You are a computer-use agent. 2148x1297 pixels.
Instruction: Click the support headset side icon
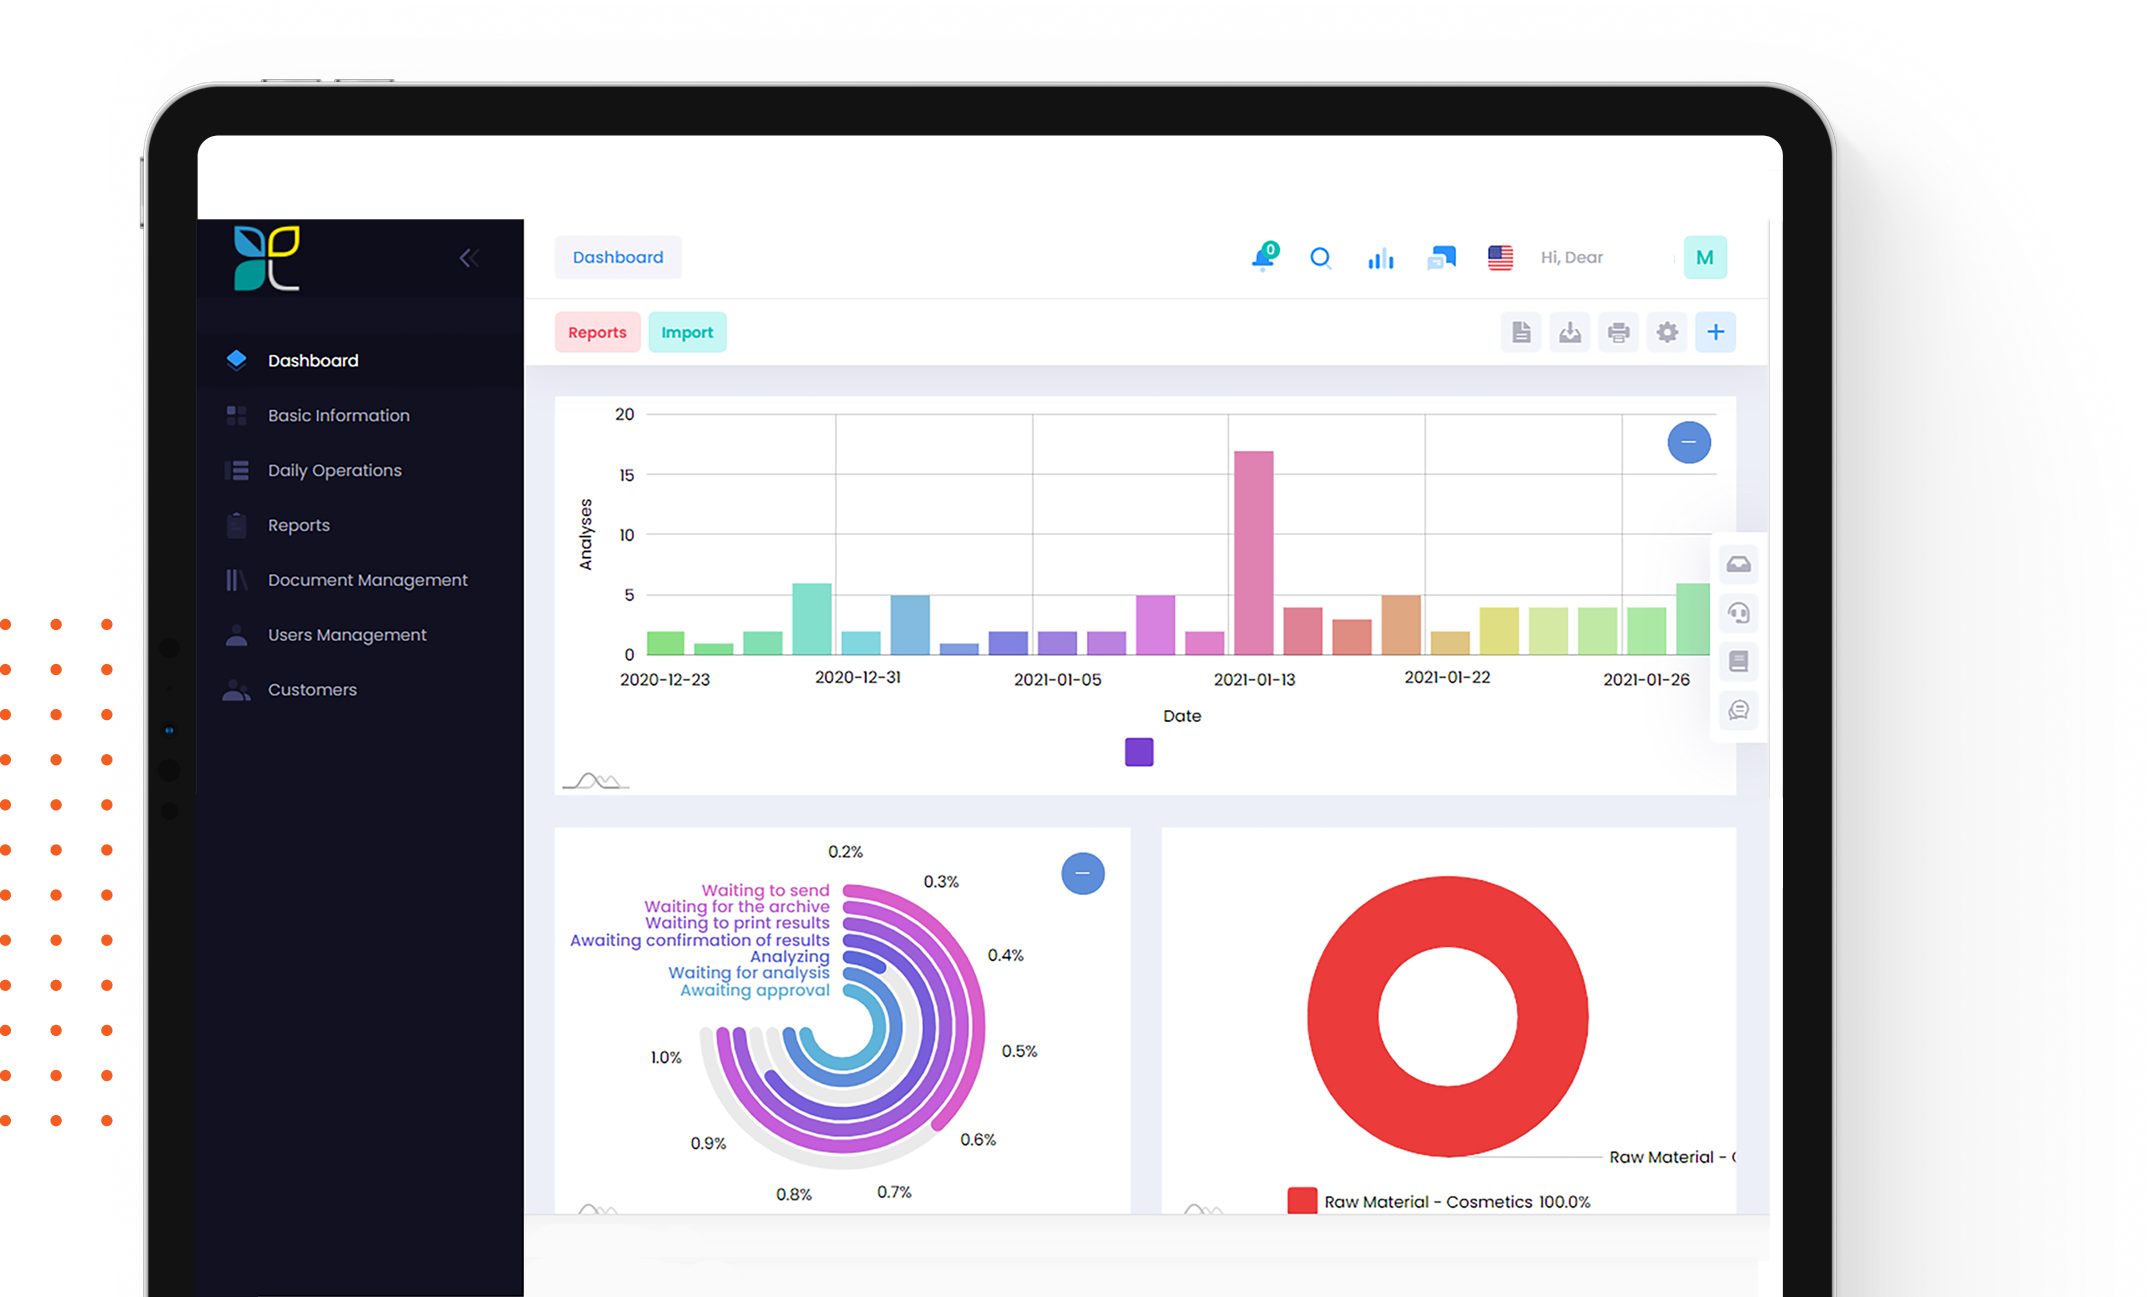coord(1739,613)
